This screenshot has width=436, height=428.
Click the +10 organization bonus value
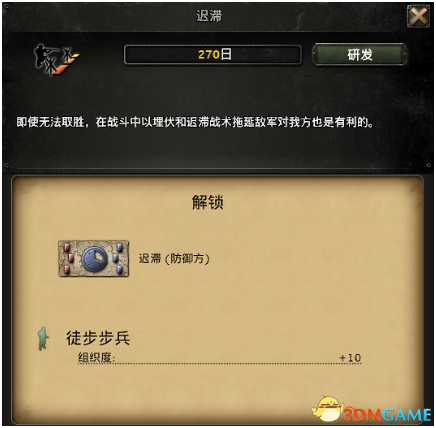[x=350, y=358]
